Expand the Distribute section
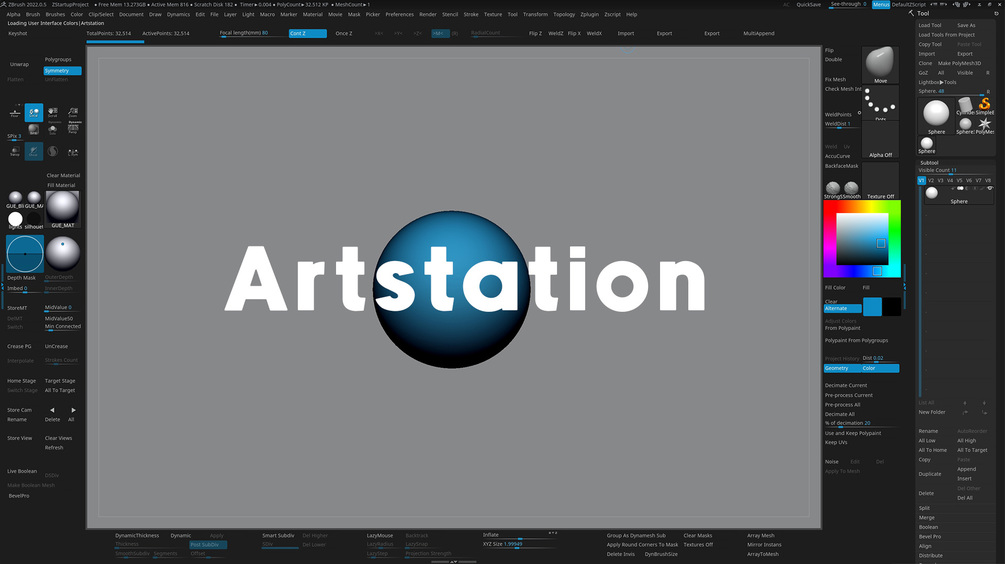Viewport: 1005px width, 564px height. [x=931, y=556]
